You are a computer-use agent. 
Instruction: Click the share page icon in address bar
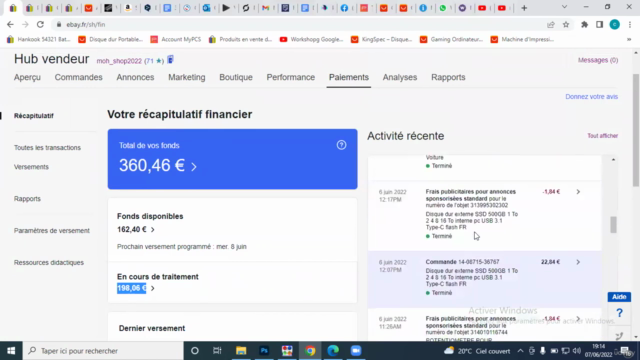point(551,24)
